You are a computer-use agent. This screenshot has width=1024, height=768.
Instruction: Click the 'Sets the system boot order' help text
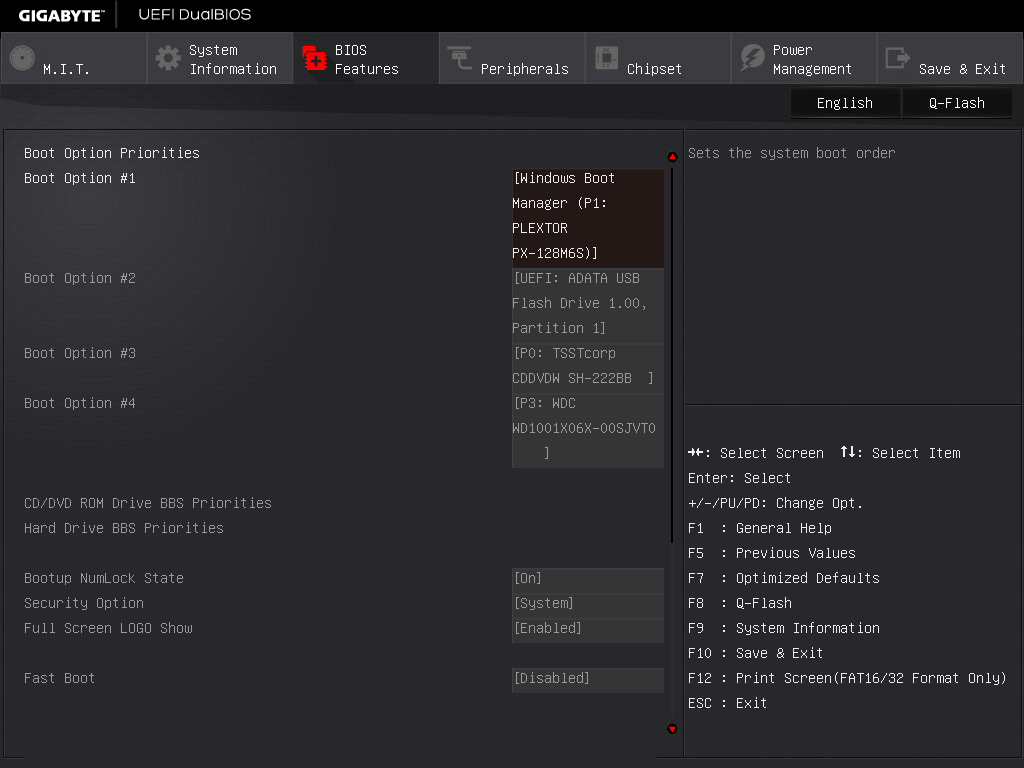pos(792,153)
